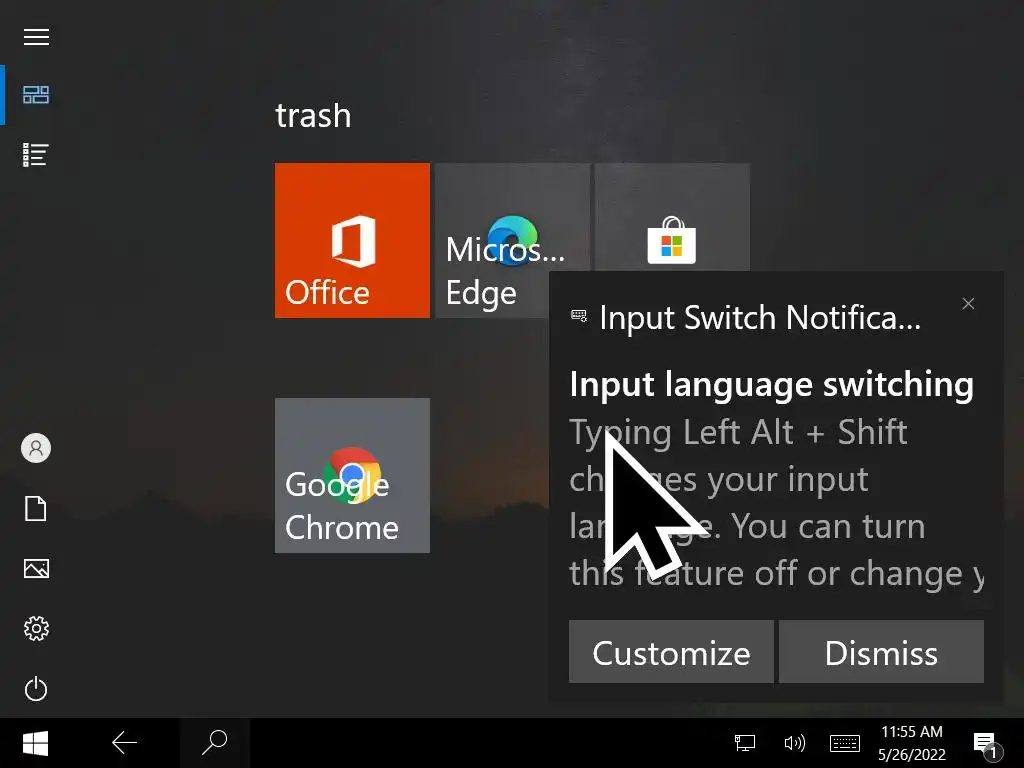Show the all apps list view
This screenshot has height=768, width=1024.
pos(36,155)
